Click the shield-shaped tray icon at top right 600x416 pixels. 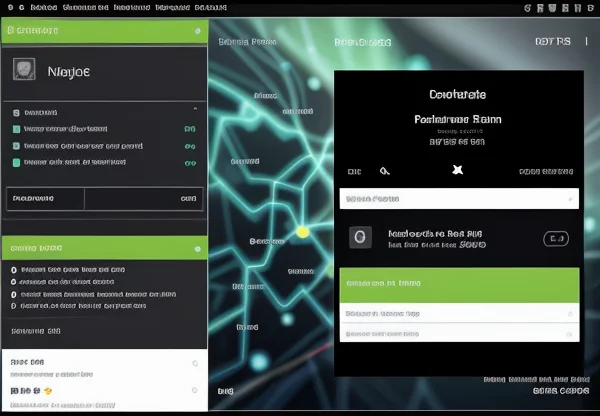coord(552,8)
